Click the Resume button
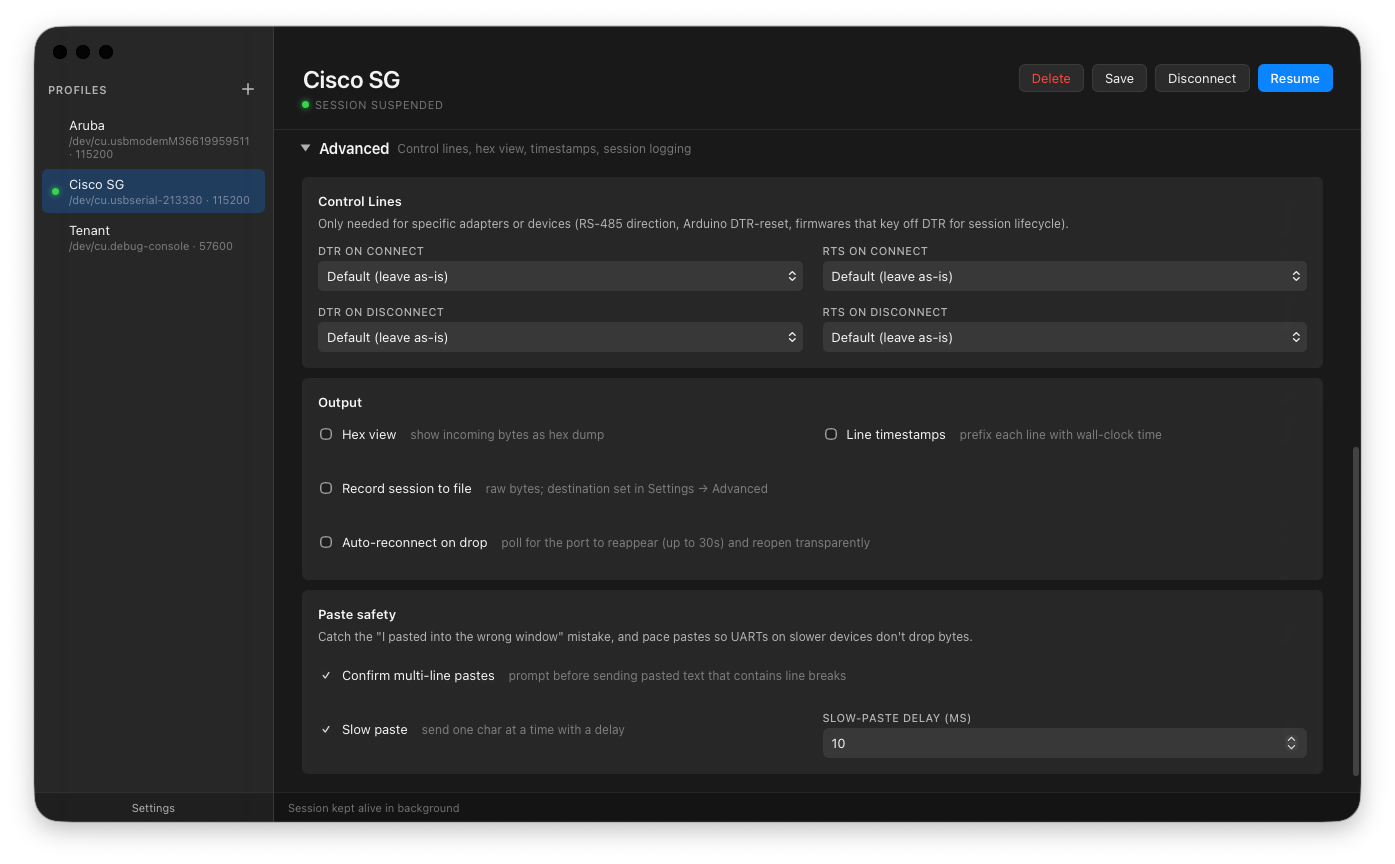1395x864 pixels. 1295,77
